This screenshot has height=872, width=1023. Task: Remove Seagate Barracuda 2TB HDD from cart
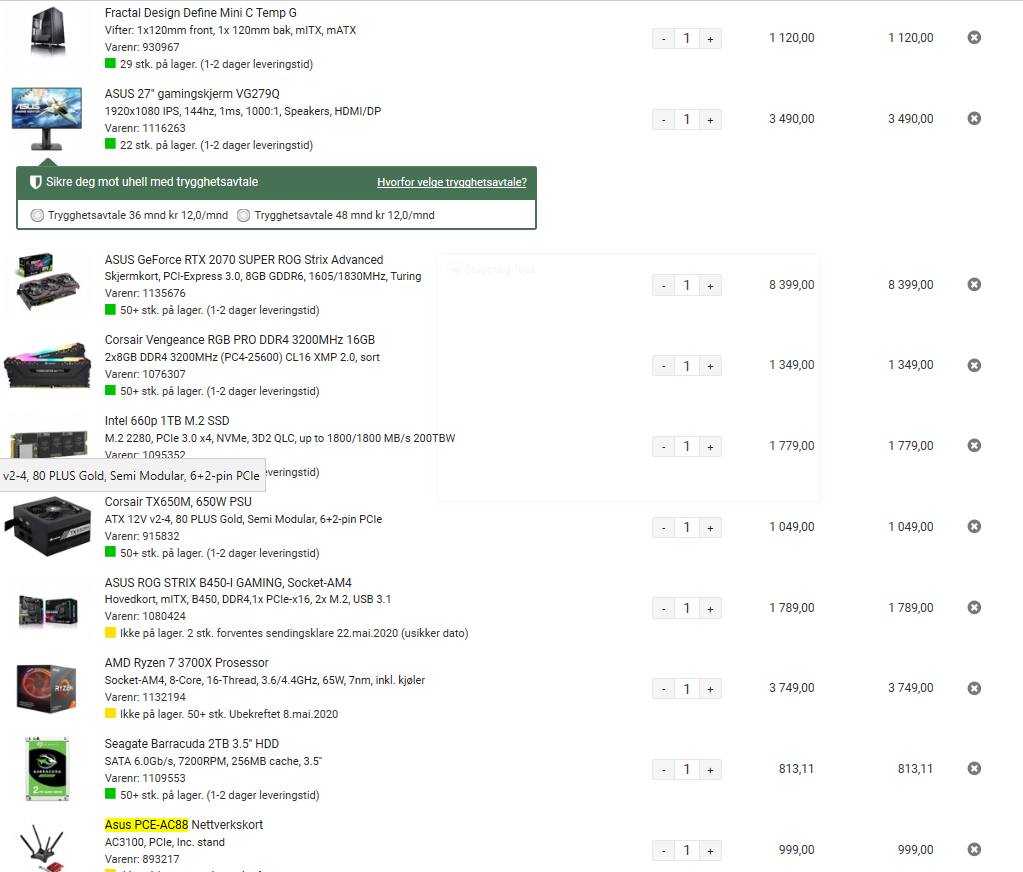point(974,769)
